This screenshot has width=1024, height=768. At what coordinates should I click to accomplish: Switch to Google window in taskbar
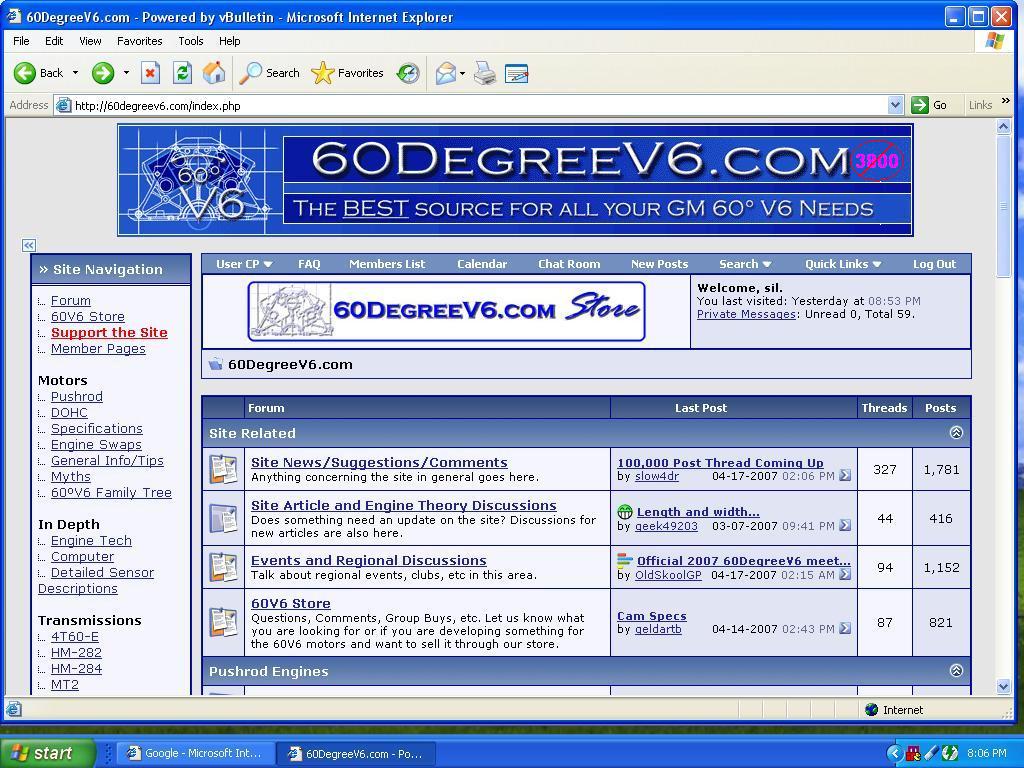pos(192,754)
